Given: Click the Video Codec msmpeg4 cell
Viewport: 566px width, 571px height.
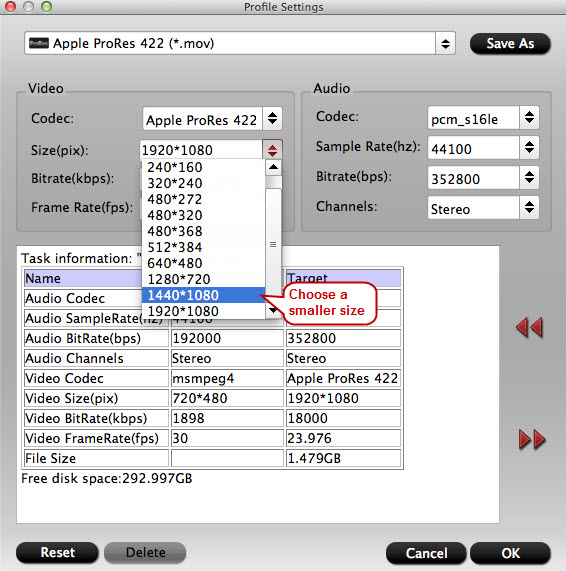Looking at the screenshot, I should point(227,378).
